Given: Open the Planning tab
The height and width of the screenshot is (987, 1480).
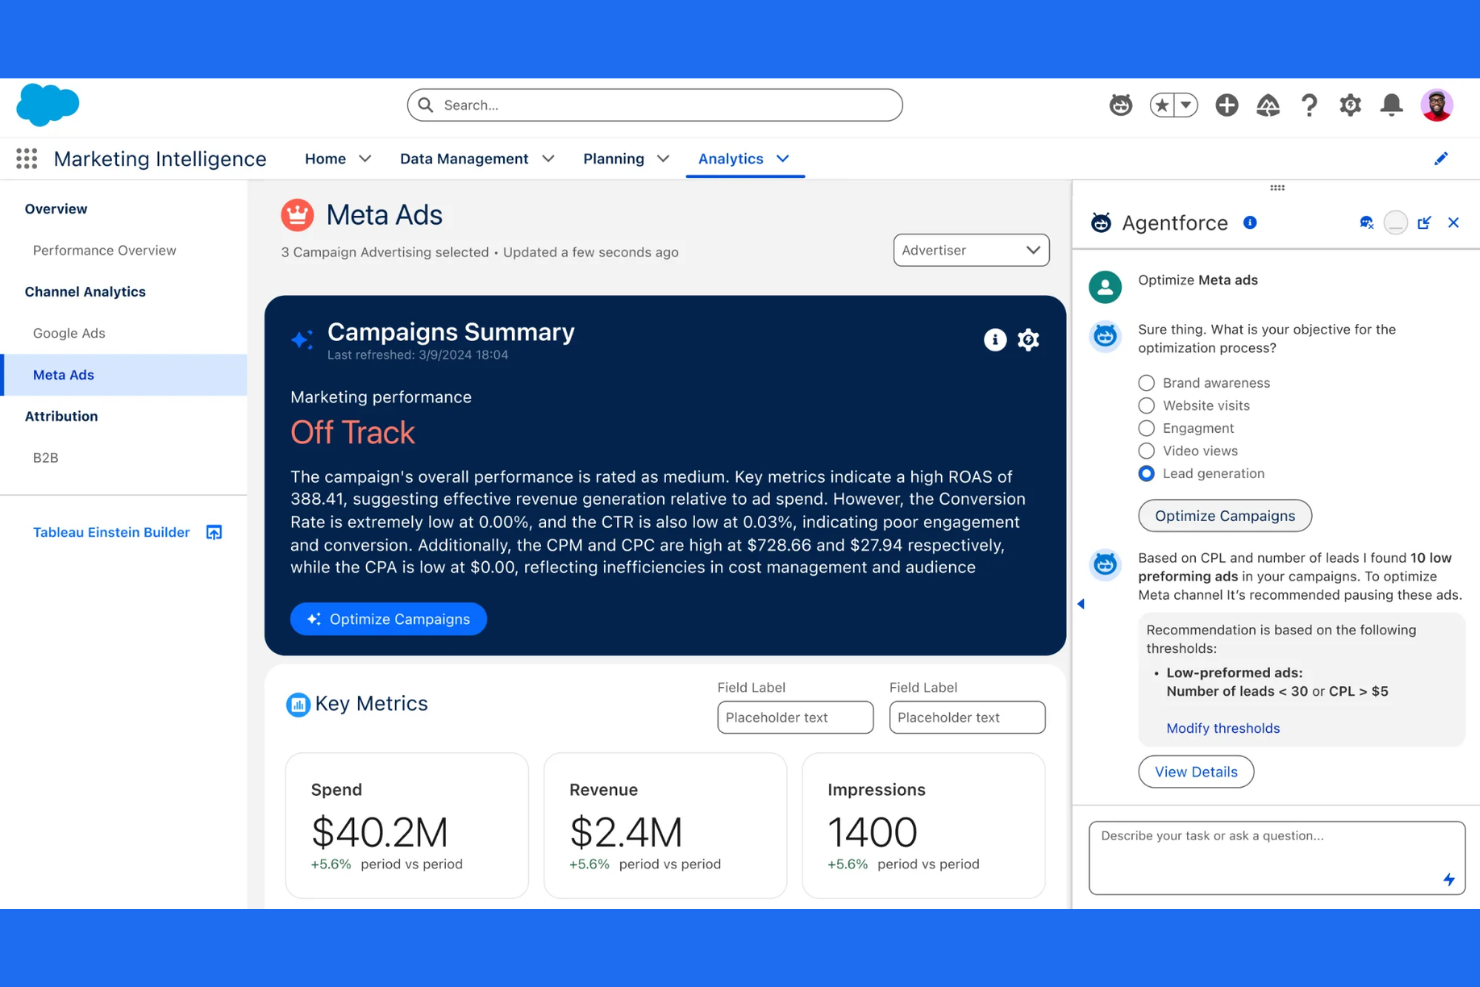Looking at the screenshot, I should (x=613, y=159).
